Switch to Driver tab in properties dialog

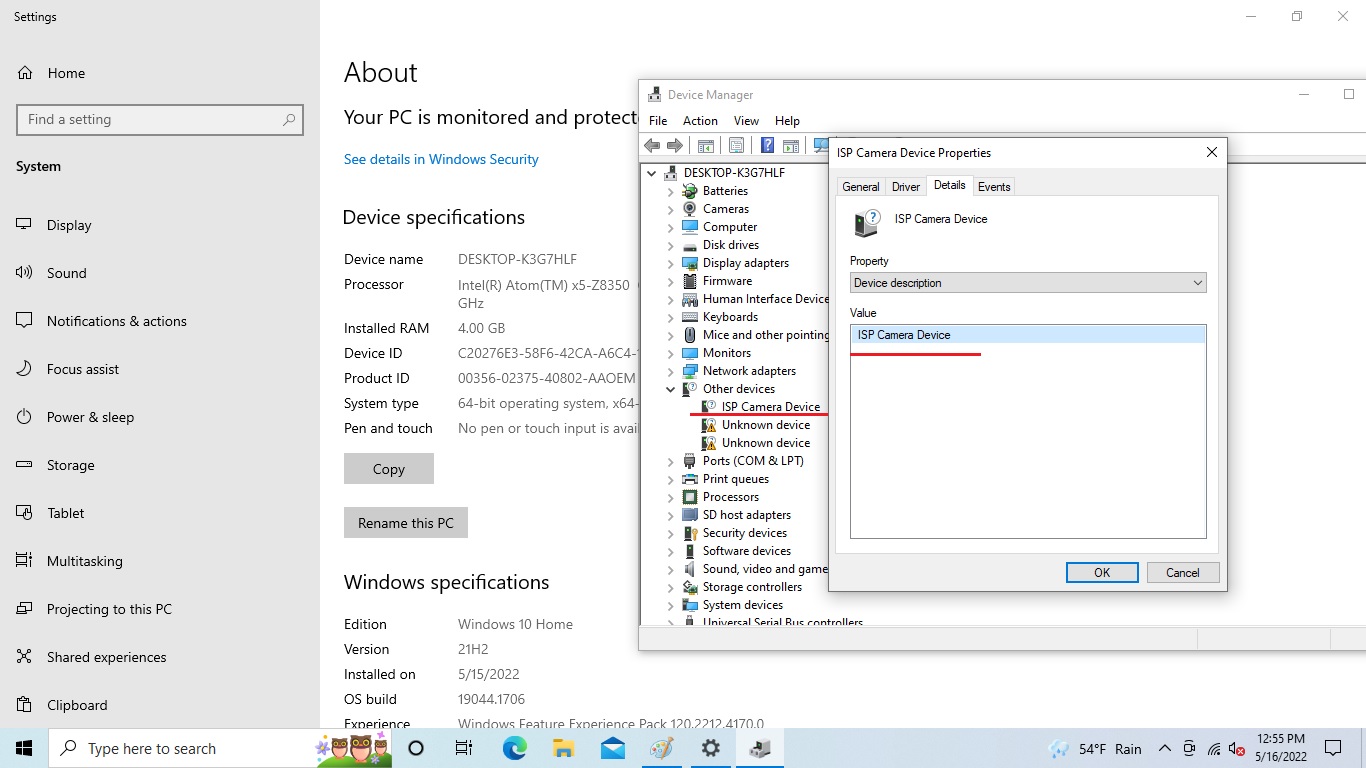pos(906,187)
